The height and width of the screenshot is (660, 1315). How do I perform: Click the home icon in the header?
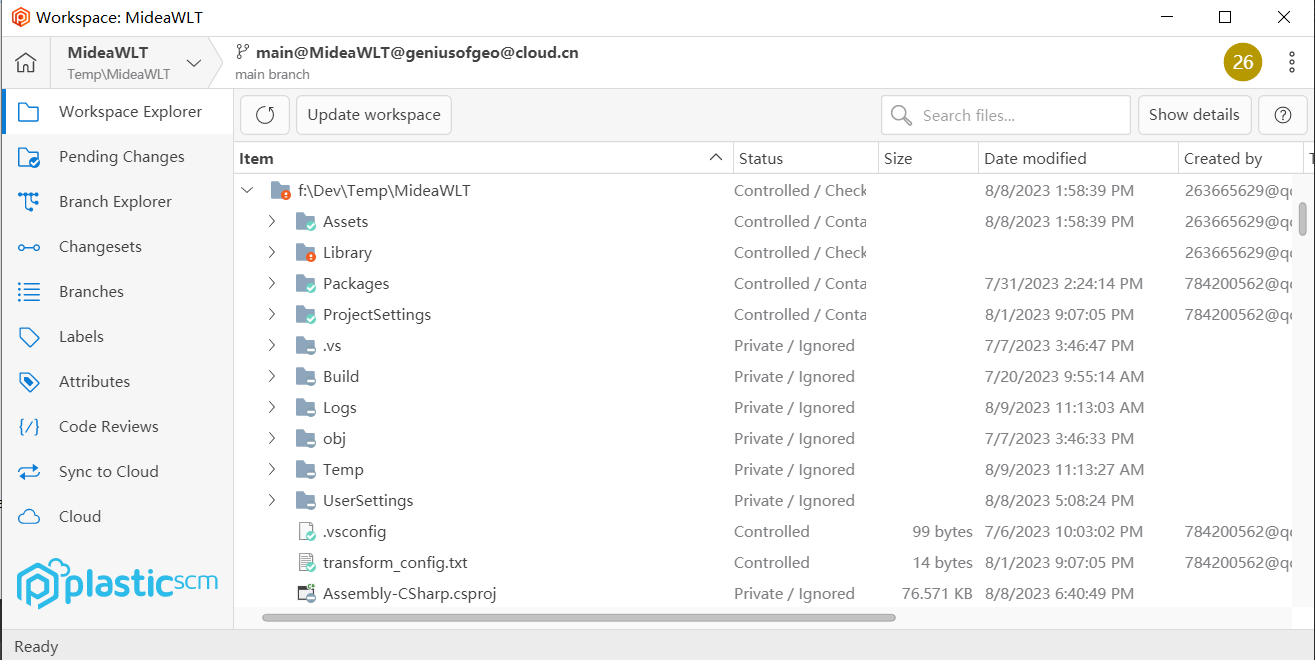click(x=26, y=63)
